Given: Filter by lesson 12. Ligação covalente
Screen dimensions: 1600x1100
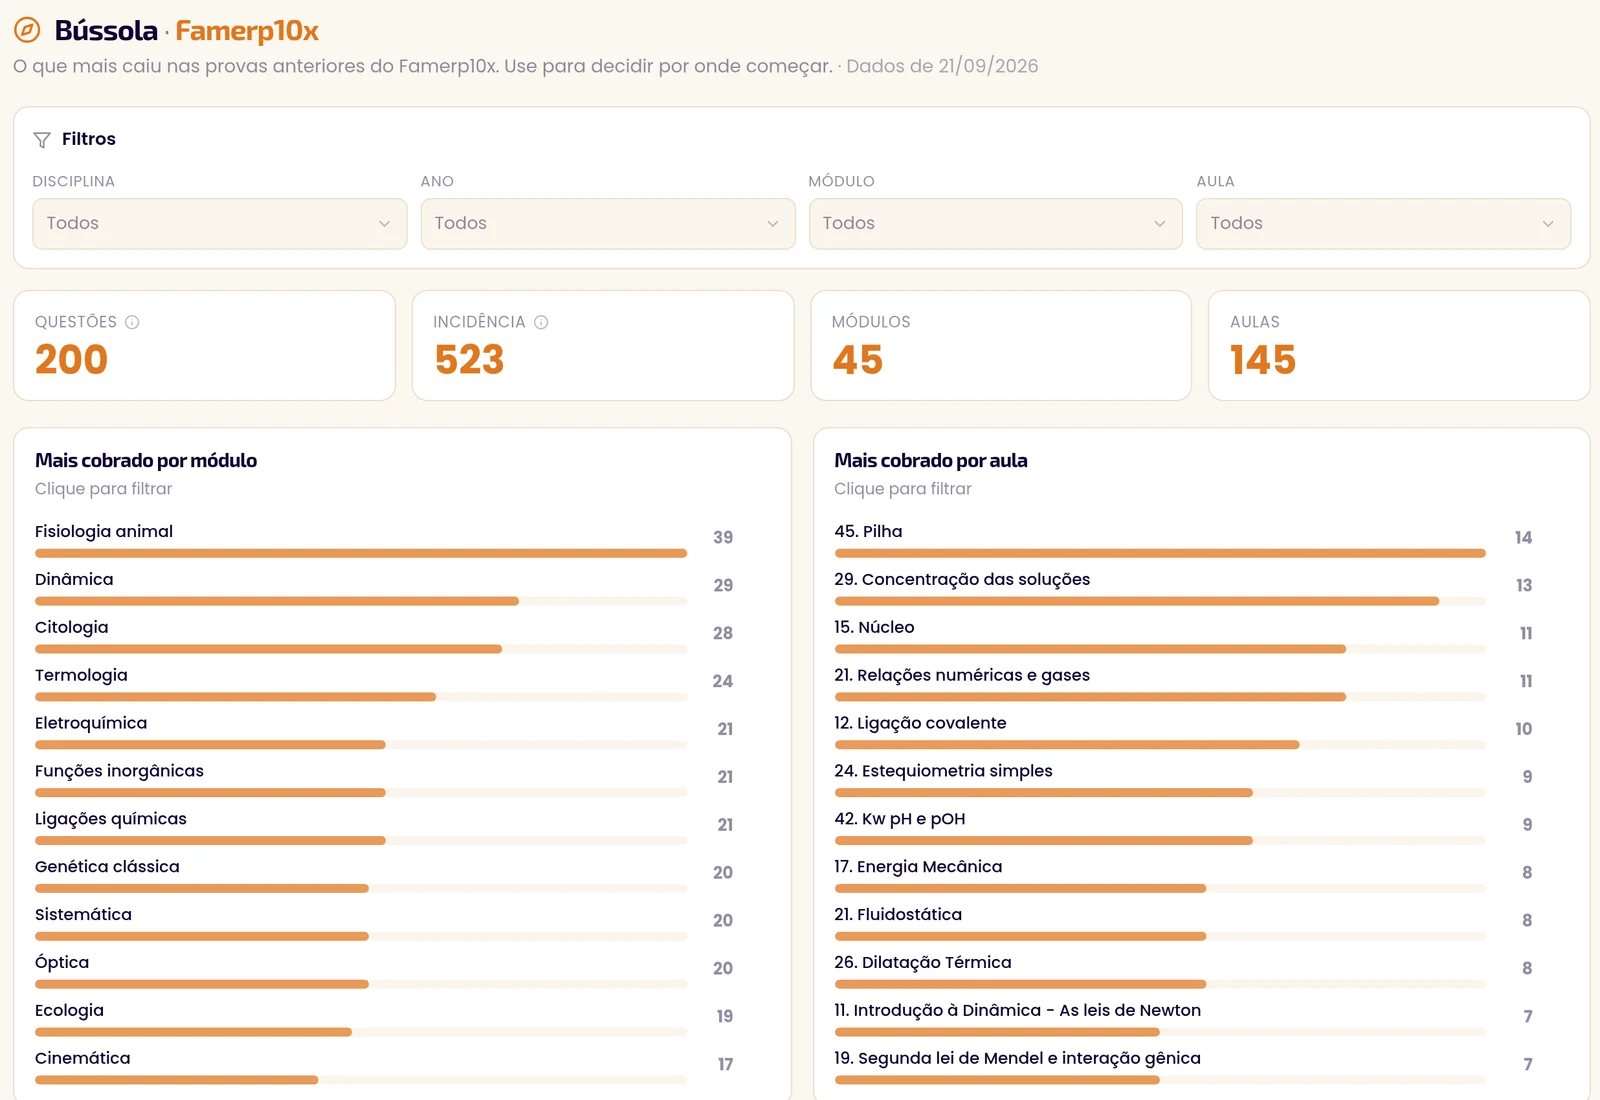Looking at the screenshot, I should pos(1183,731).
